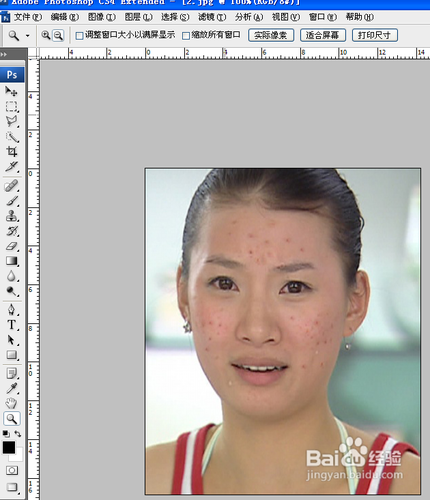This screenshot has width=430, height=500.
Task: Select the Pen tool
Action: [x=11, y=310]
